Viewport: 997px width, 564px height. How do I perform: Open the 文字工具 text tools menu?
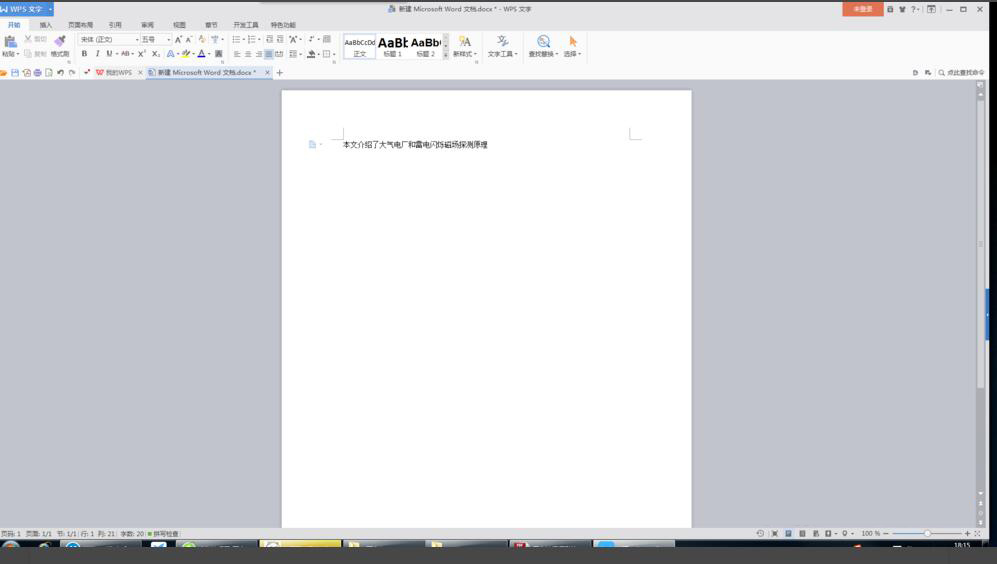click(502, 46)
